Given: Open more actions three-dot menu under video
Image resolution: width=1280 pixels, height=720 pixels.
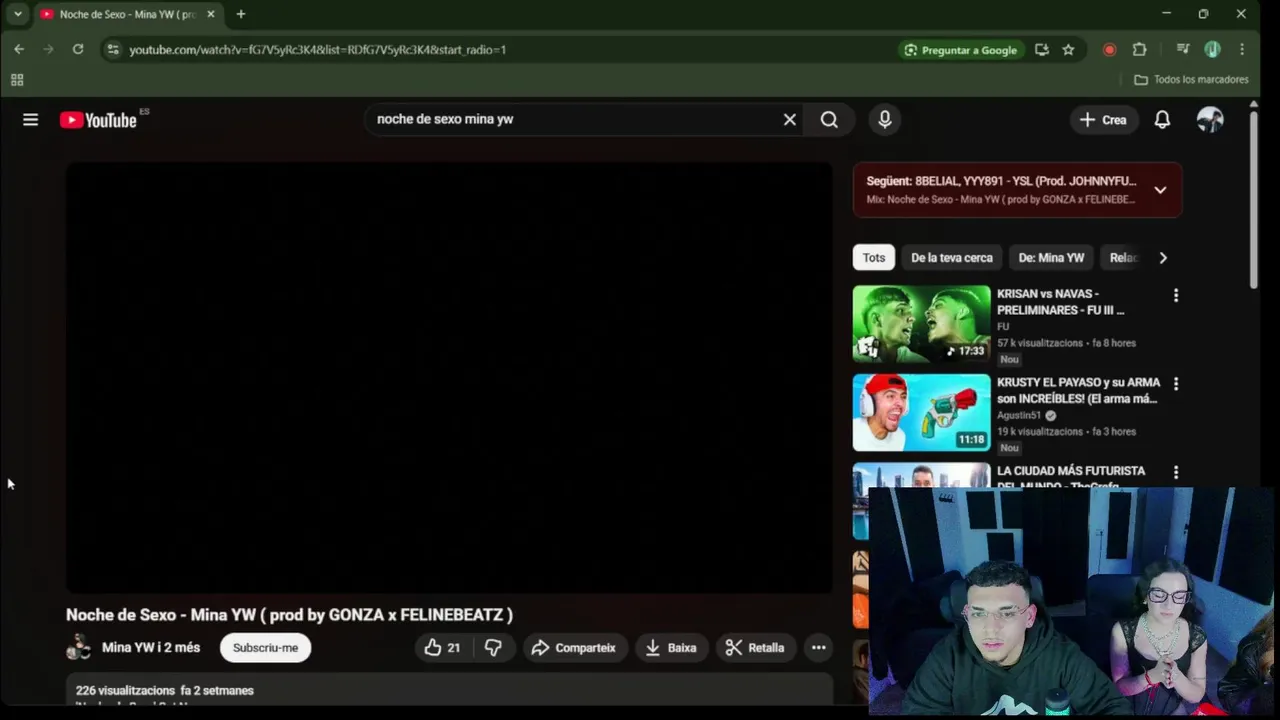Looking at the screenshot, I should coord(819,648).
